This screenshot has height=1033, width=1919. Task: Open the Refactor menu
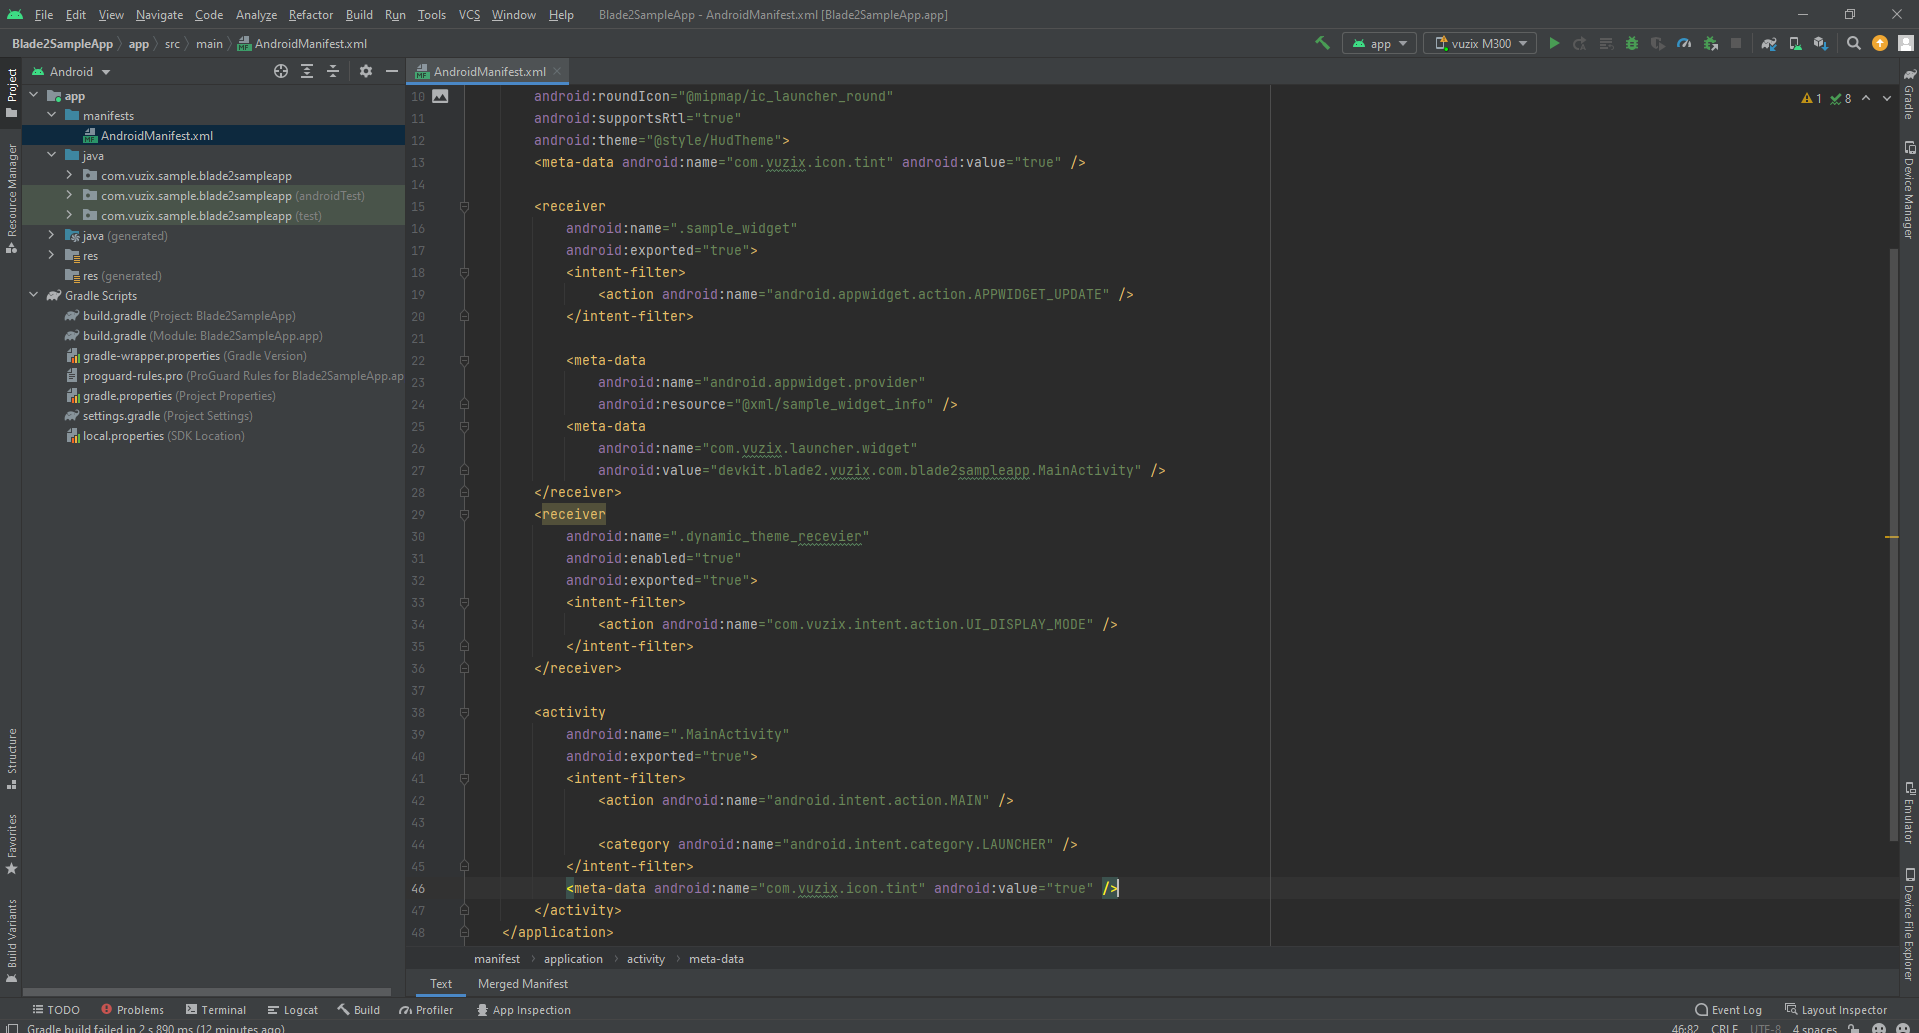[x=311, y=15]
